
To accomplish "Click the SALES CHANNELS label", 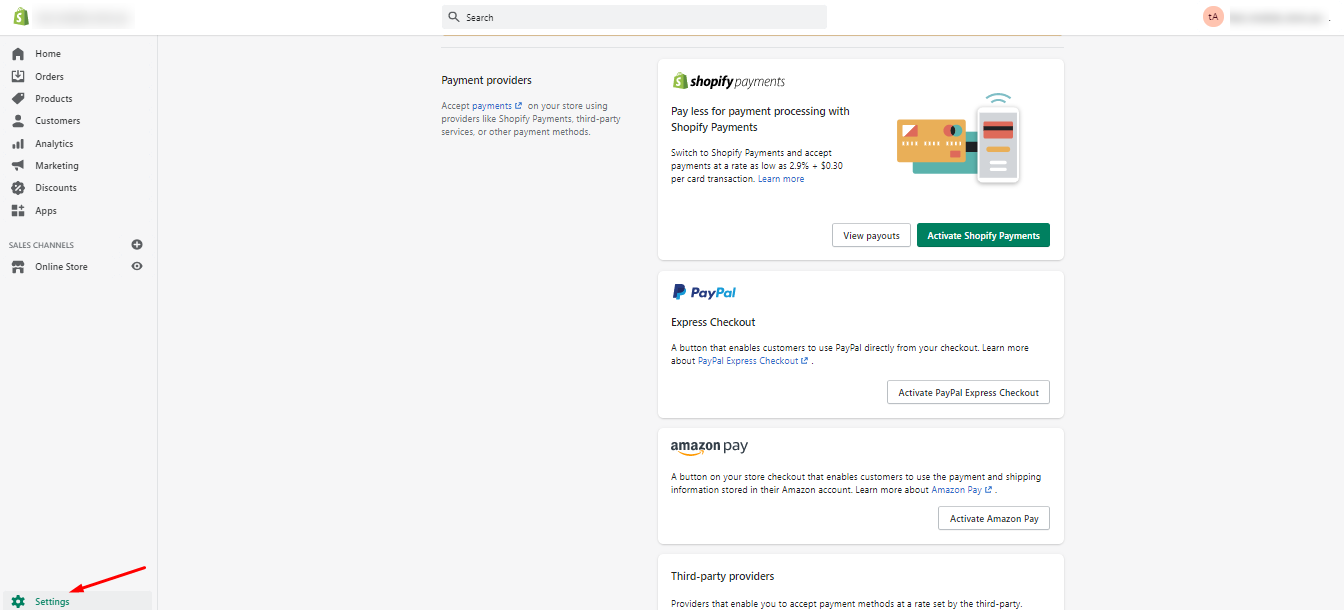I will tap(41, 245).
